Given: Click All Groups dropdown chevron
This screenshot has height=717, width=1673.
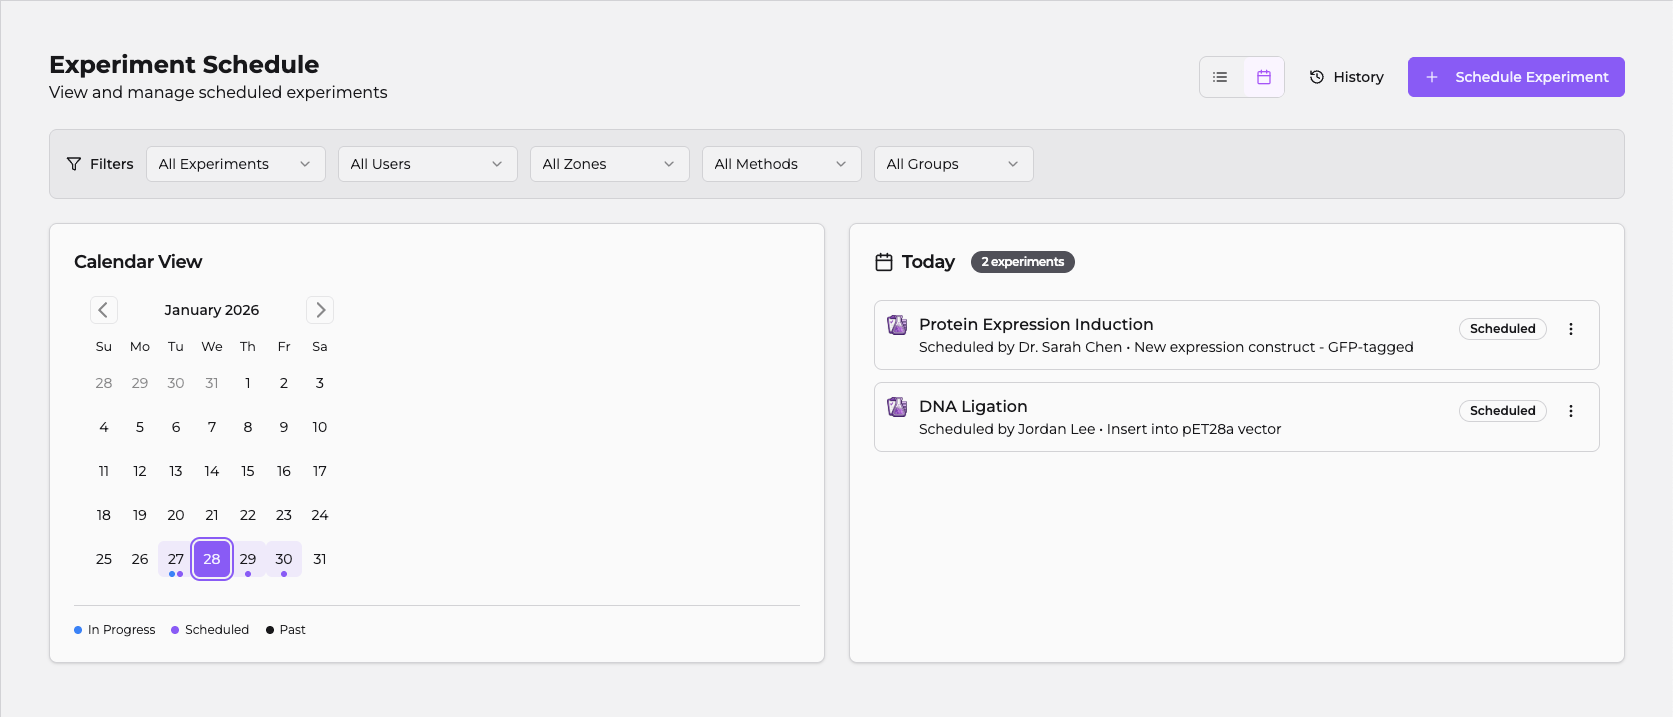Looking at the screenshot, I should (1013, 164).
